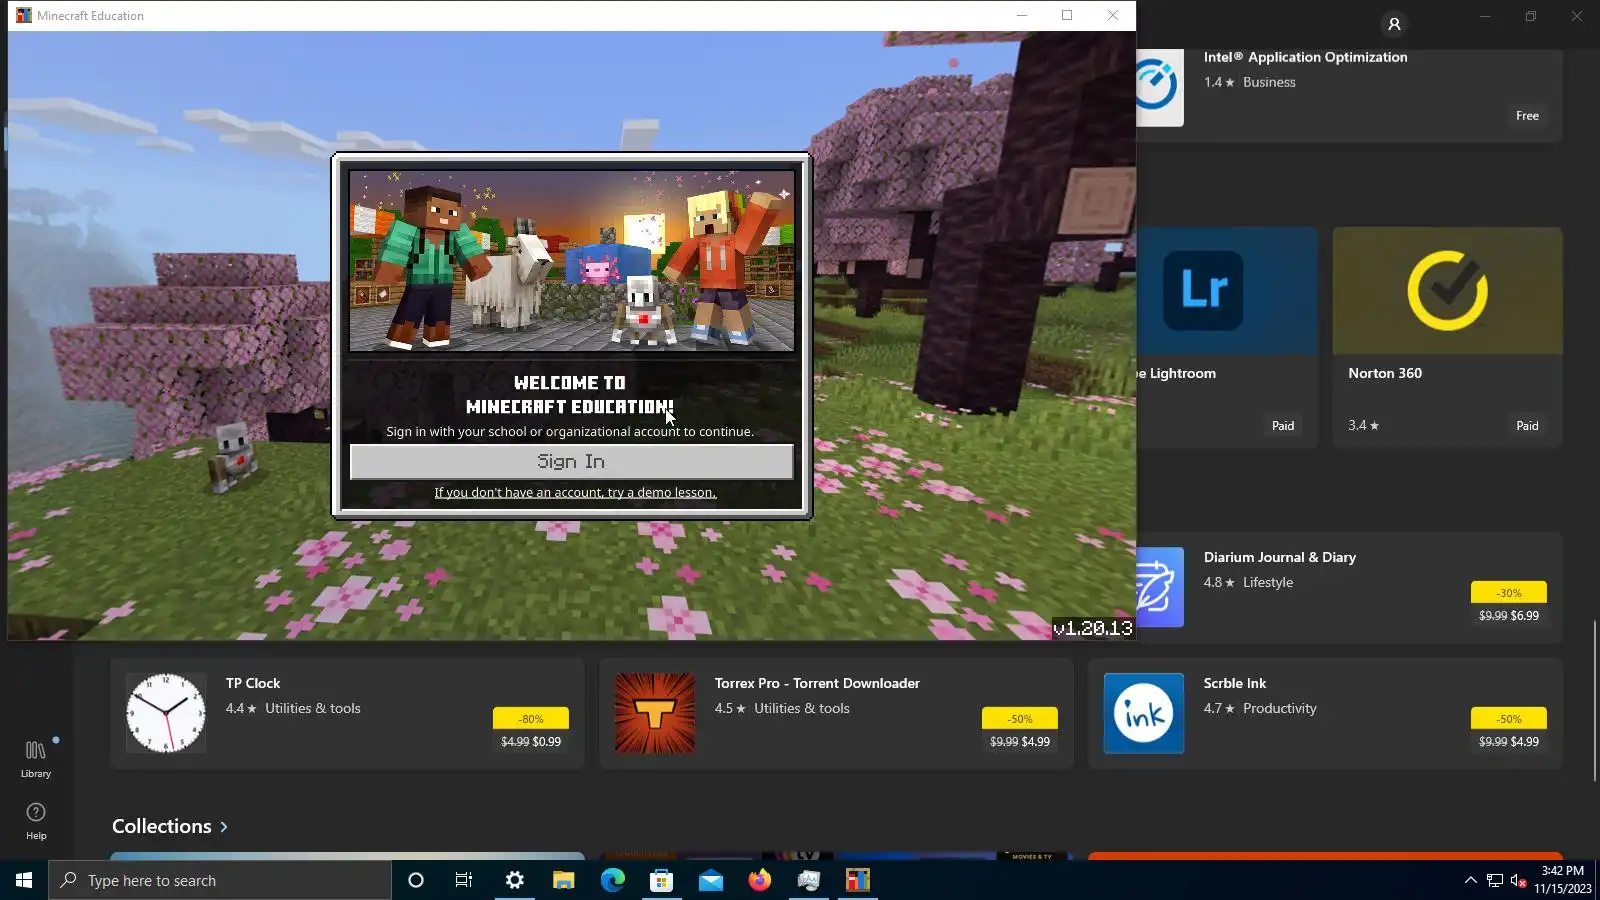The image size is (1600, 900).
Task: Click the Paid label on the Lightroom card
Action: (x=1283, y=426)
